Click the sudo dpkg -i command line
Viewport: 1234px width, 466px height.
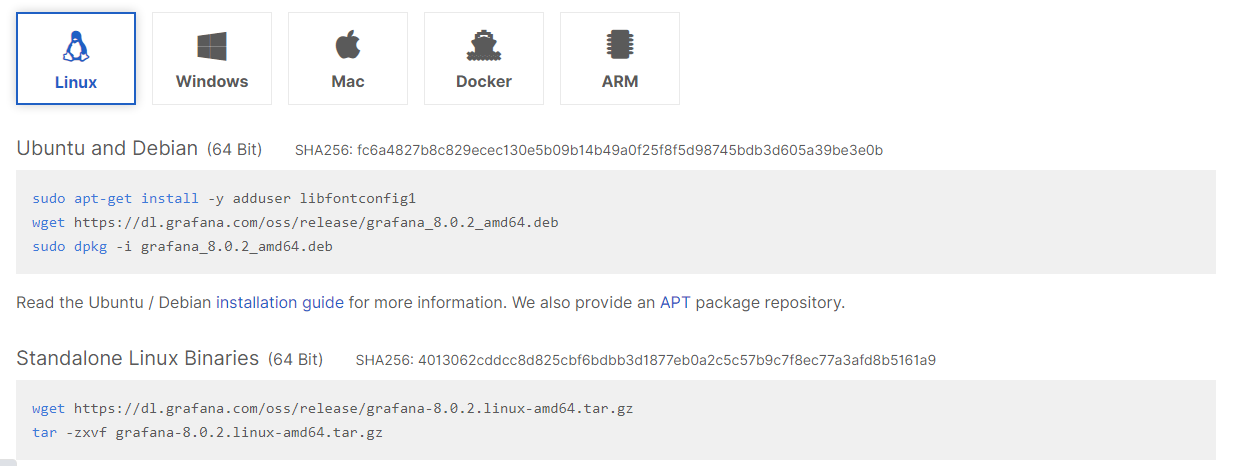click(x=182, y=246)
